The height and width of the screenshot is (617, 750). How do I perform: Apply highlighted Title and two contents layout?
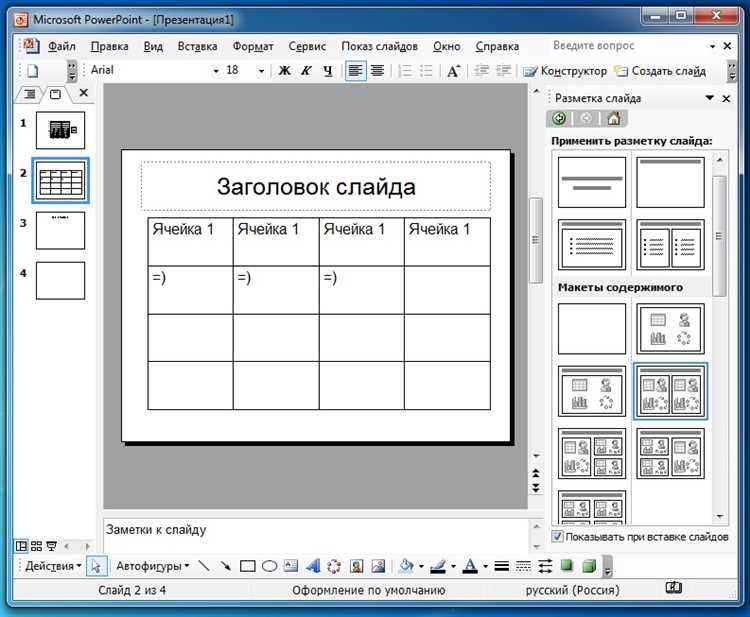point(670,391)
